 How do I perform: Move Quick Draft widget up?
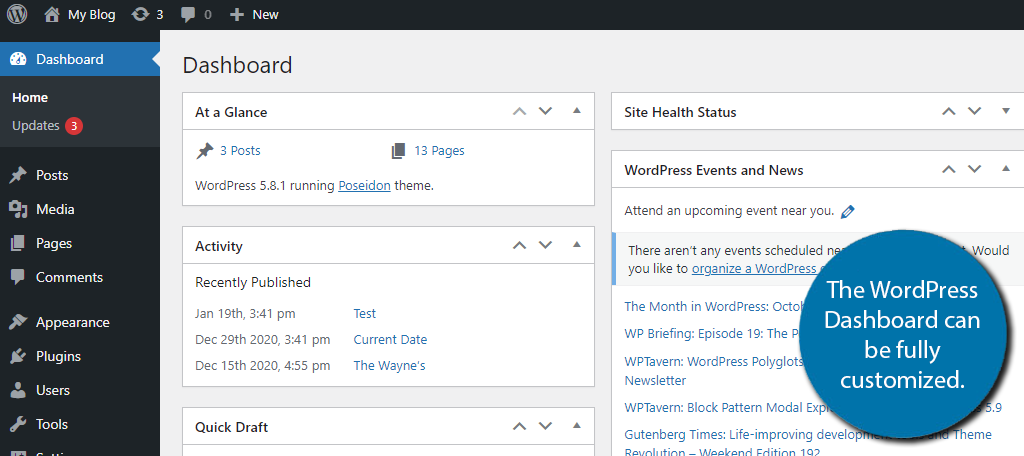(x=519, y=426)
